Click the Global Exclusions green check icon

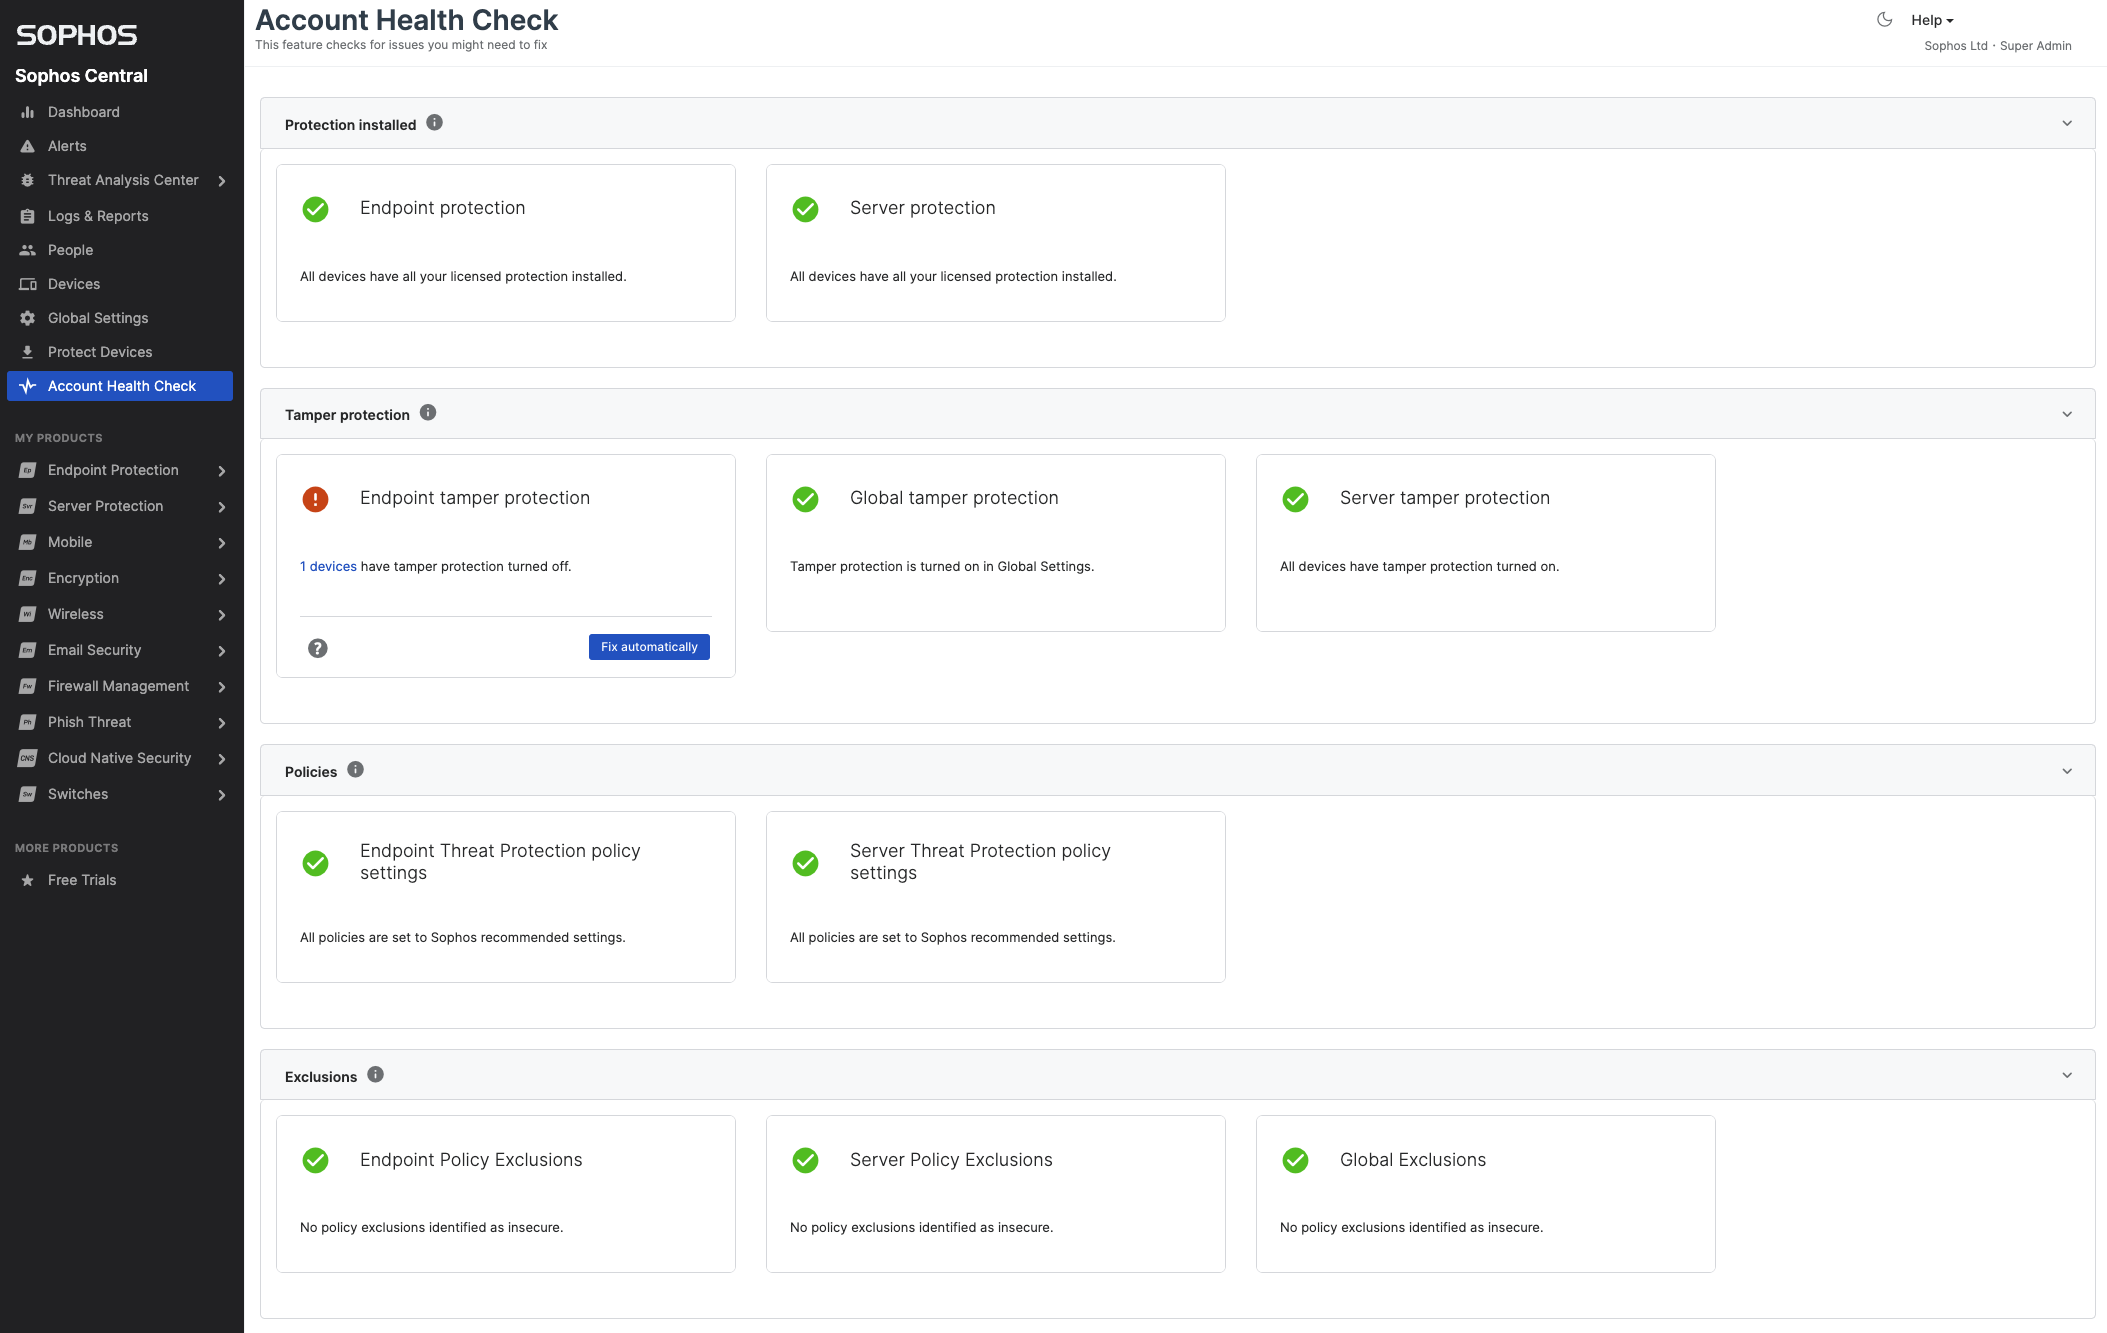tap(1295, 1160)
